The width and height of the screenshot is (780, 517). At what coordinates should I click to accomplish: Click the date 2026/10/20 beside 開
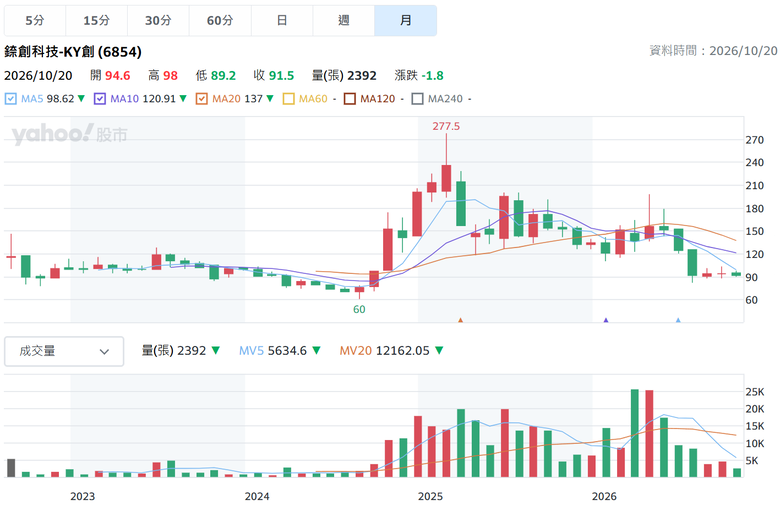coord(38,76)
